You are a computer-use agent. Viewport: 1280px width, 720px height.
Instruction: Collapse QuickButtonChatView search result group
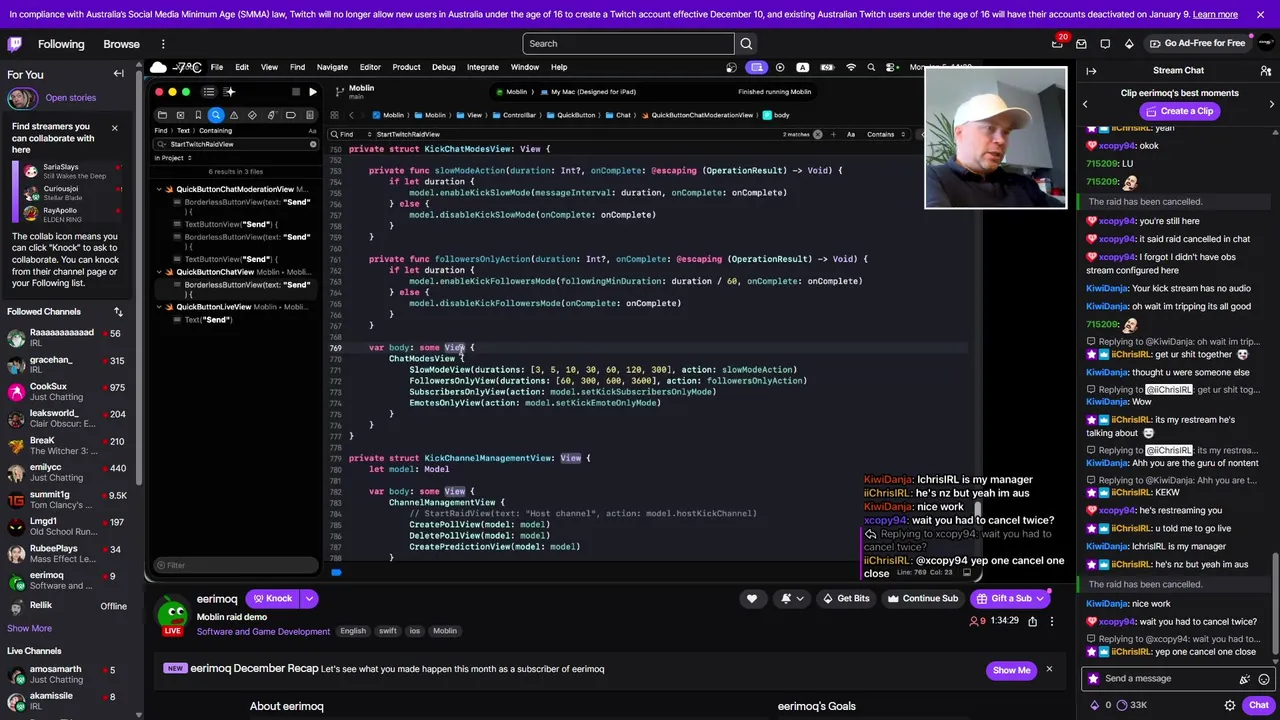point(158,272)
